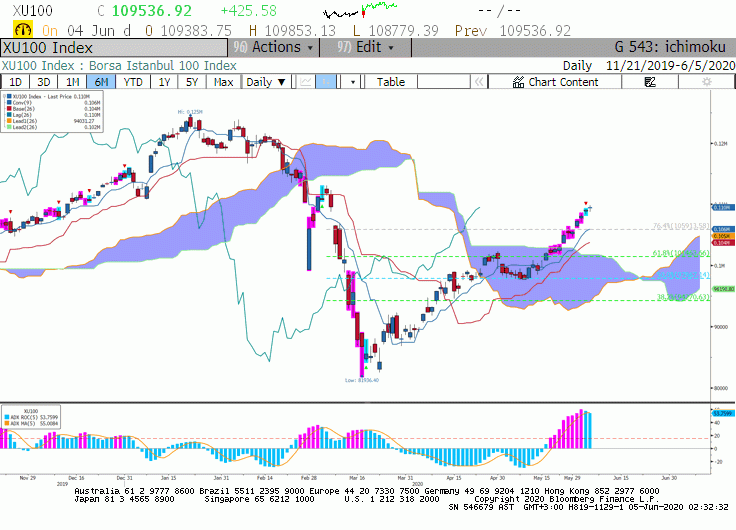The image size is (736, 530).
Task: Select the YTD range tab
Action: 133,82
